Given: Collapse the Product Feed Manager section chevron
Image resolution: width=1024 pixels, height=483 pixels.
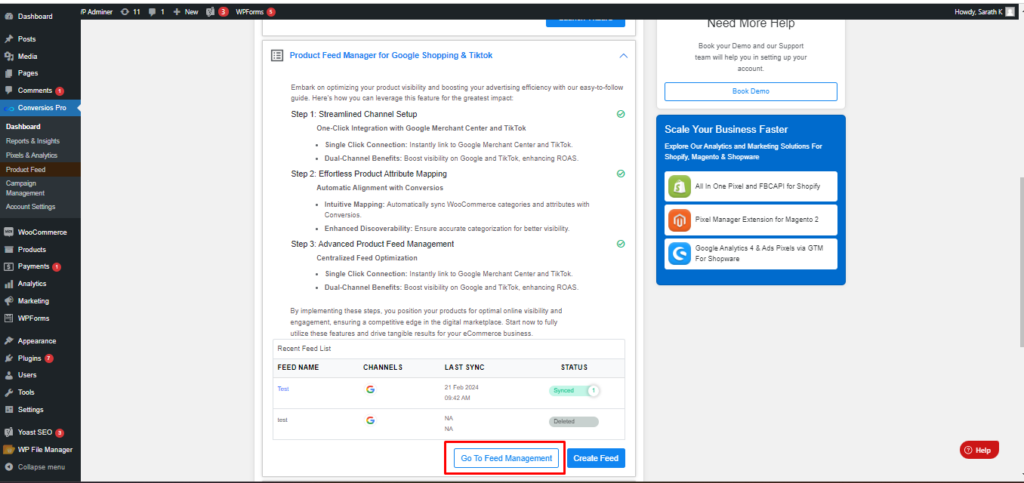Looking at the screenshot, I should [623, 56].
